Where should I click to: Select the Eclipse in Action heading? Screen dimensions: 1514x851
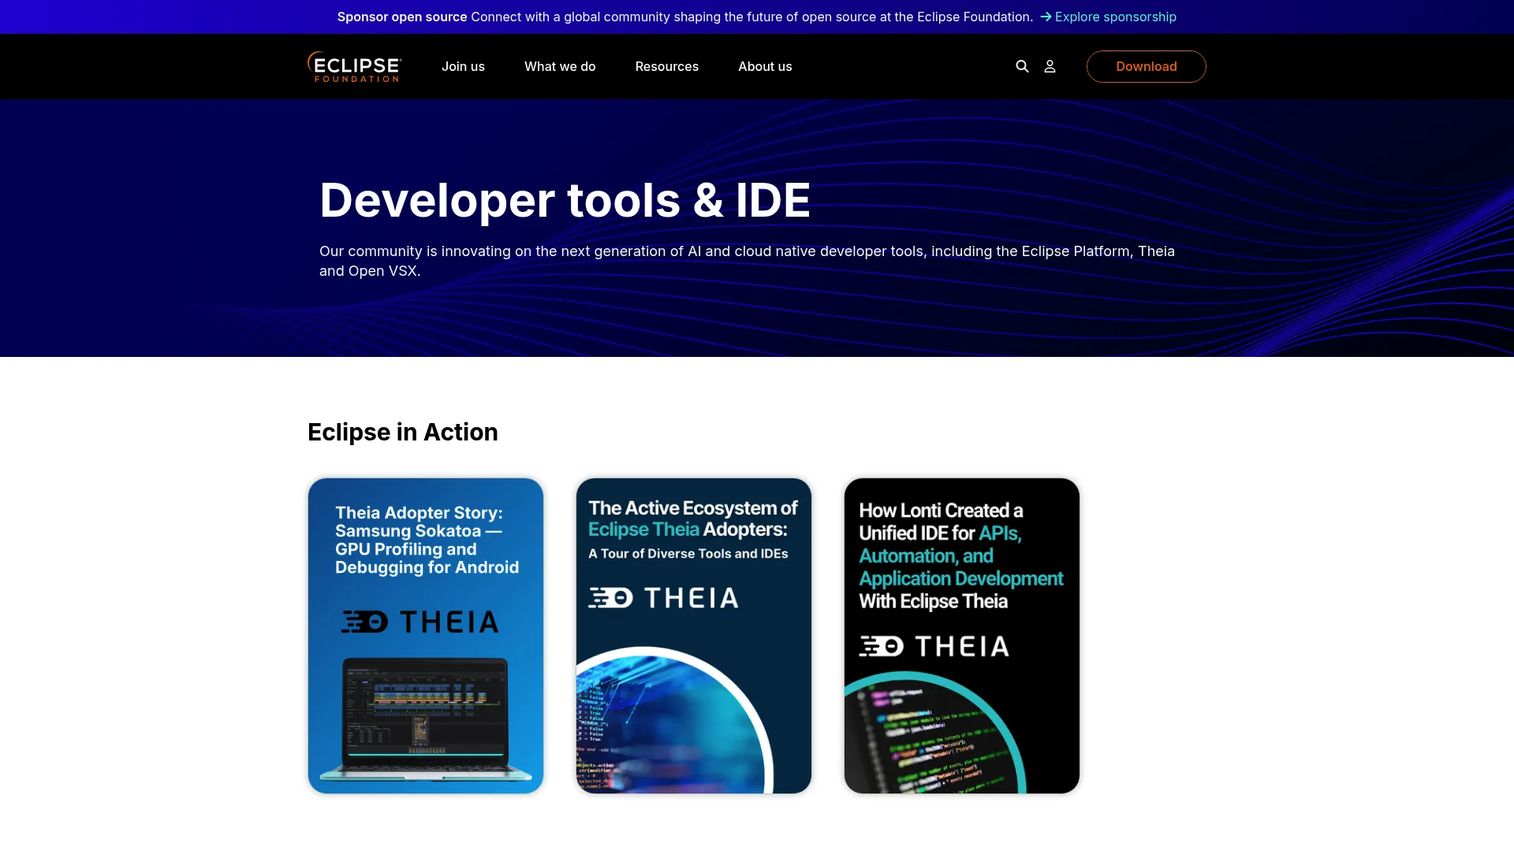pyautogui.click(x=403, y=432)
